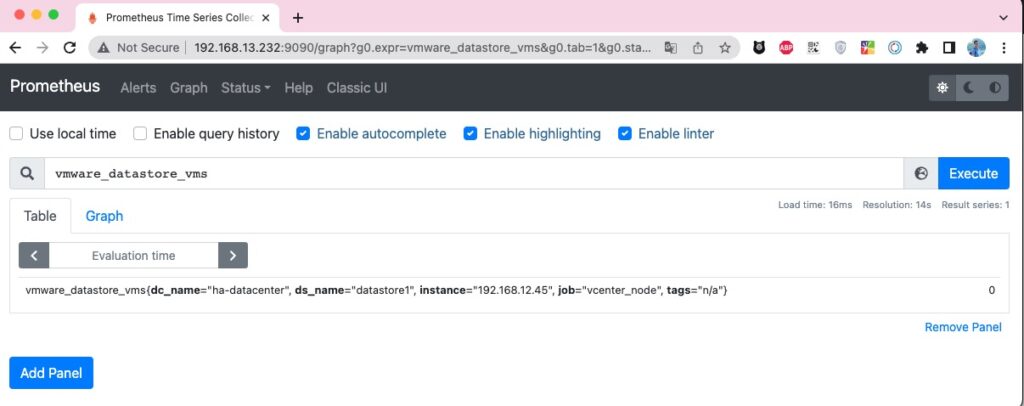Click the Load time: 16ms text
1024x406 pixels.
click(x=814, y=205)
